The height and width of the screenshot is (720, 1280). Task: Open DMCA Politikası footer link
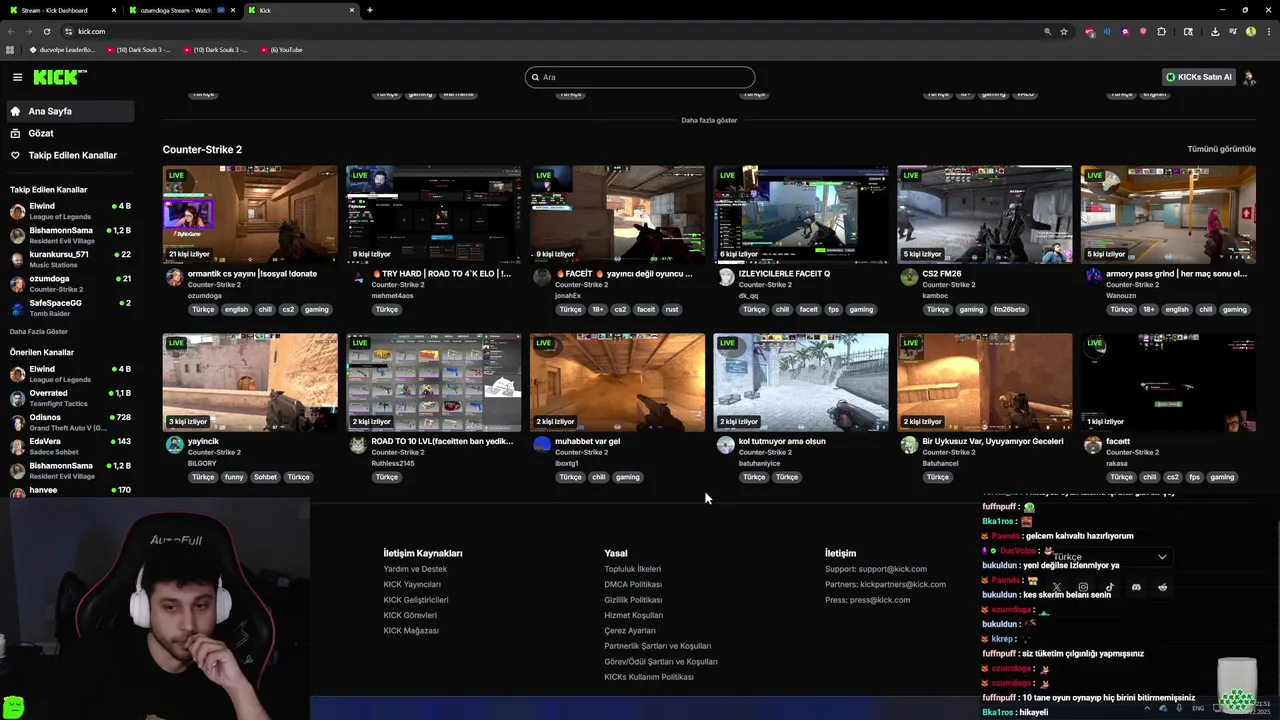pyautogui.click(x=633, y=584)
